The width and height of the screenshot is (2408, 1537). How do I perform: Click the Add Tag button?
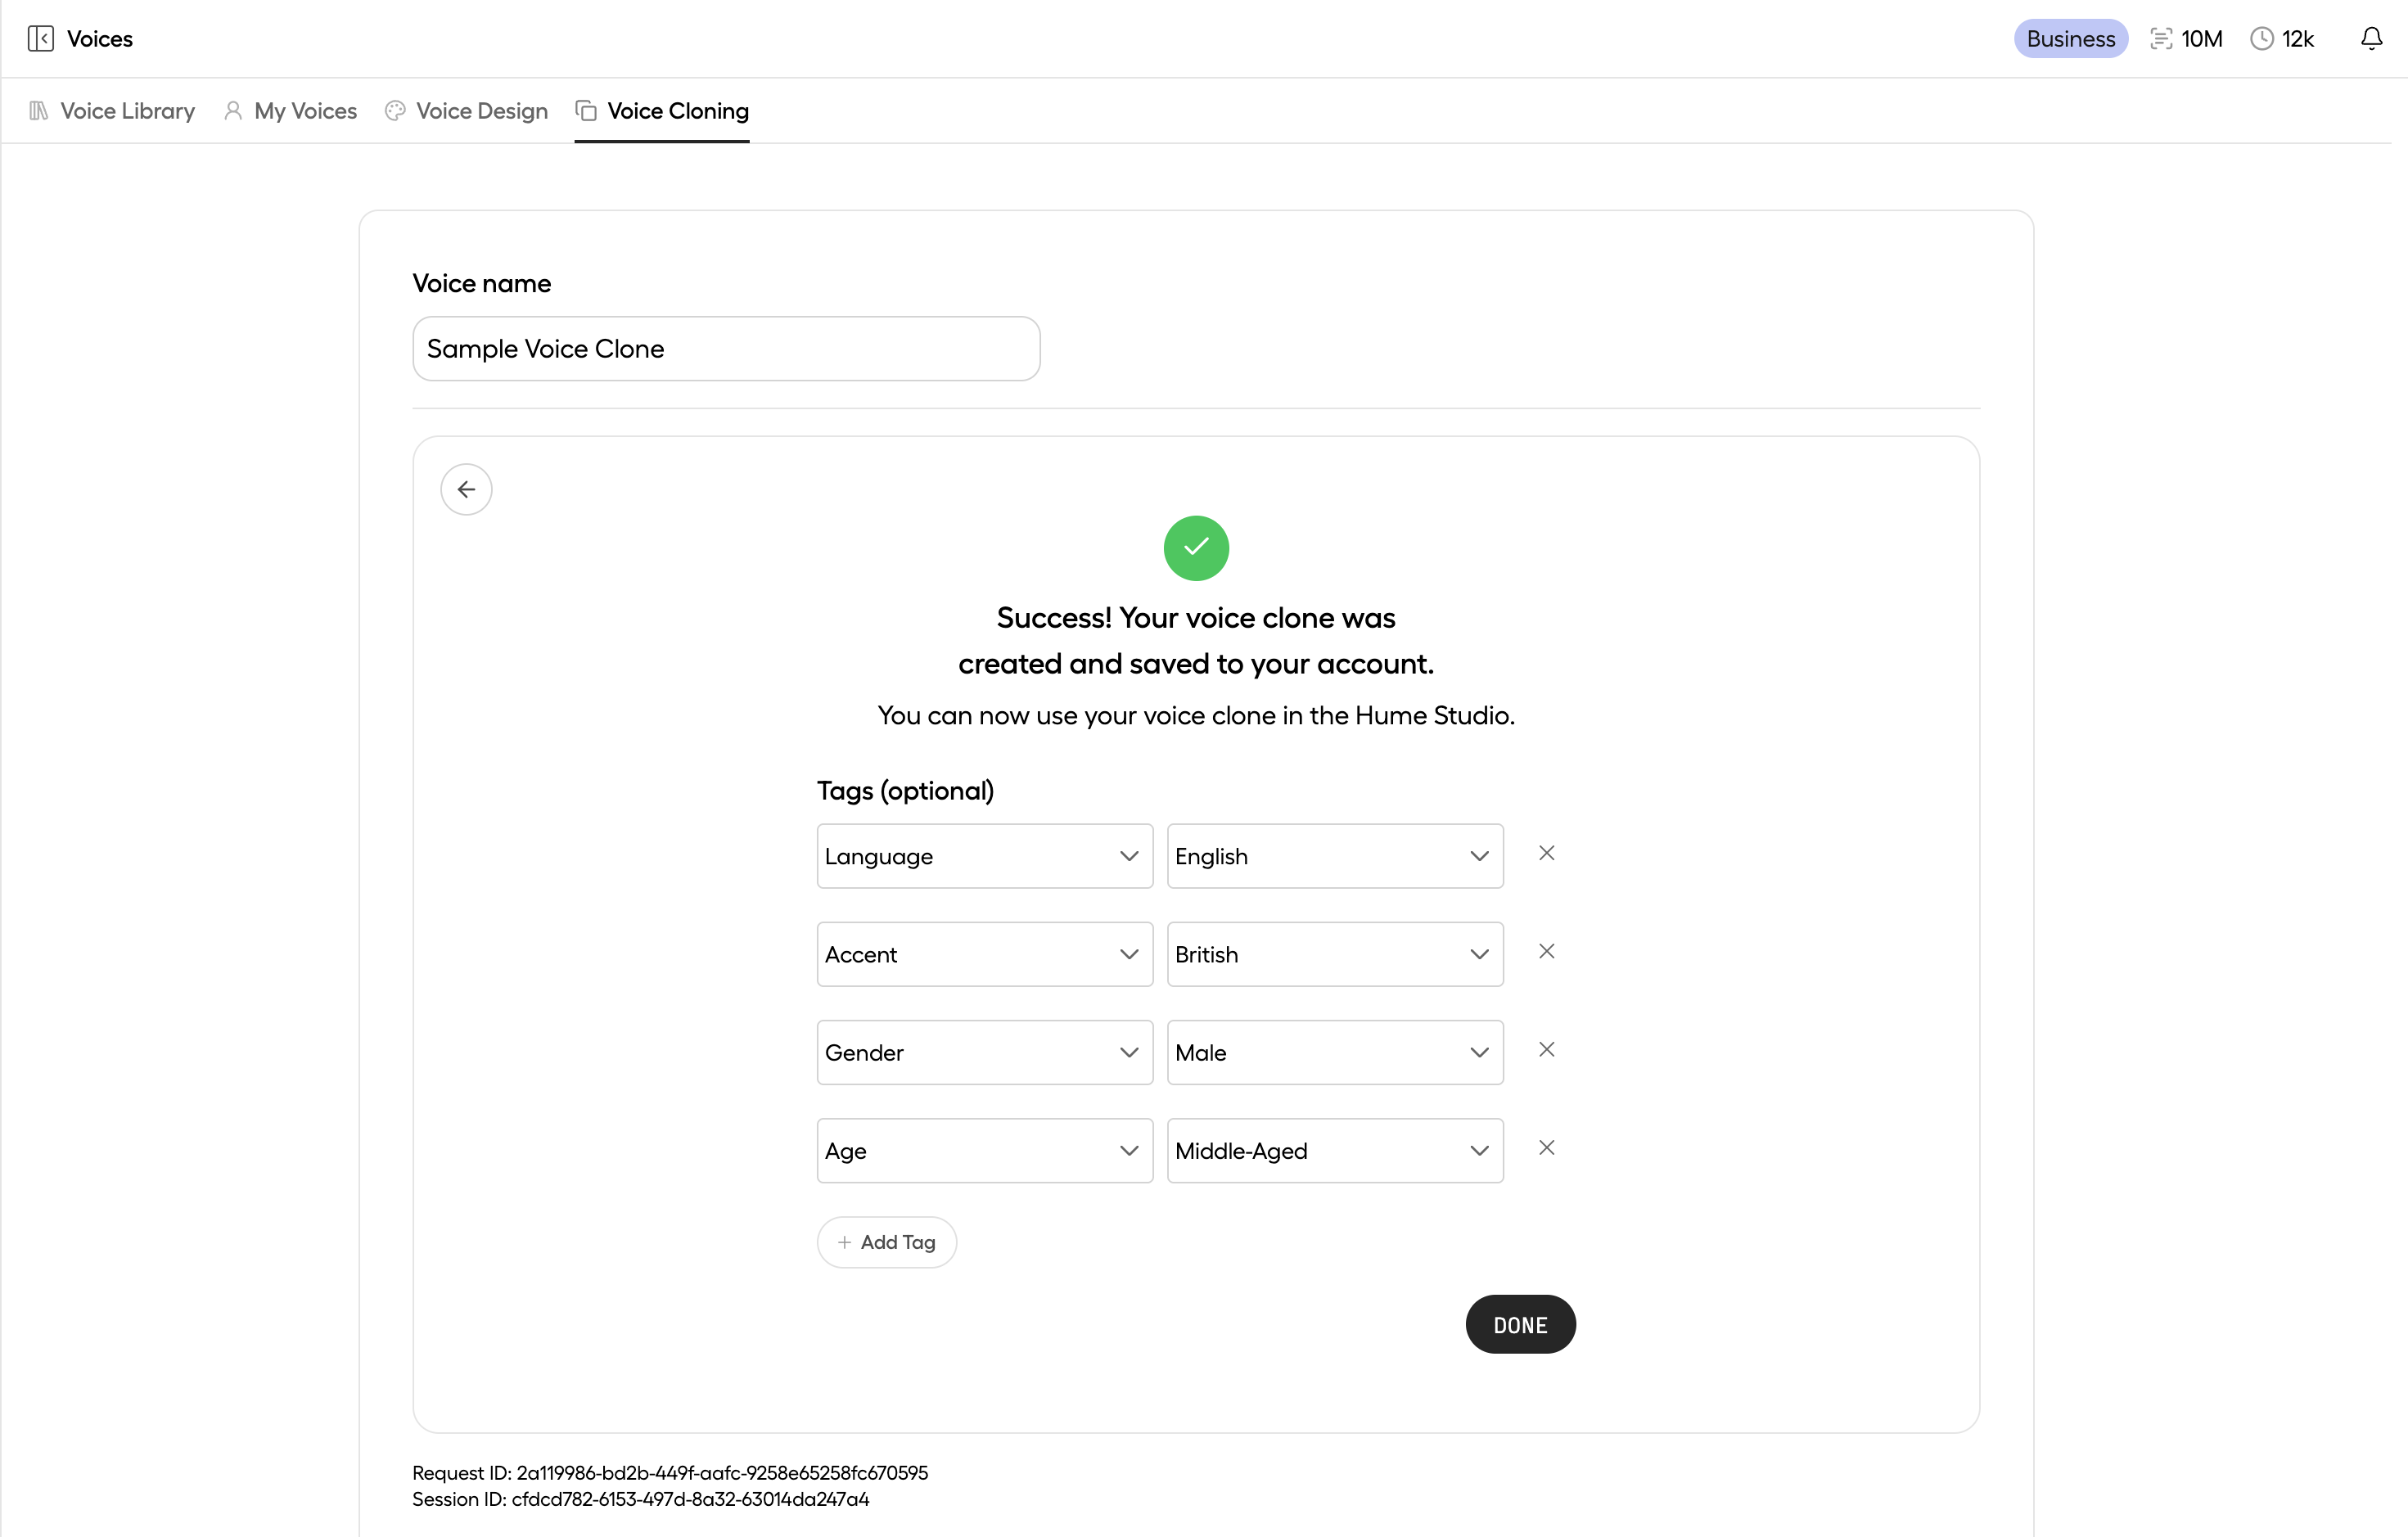point(886,1242)
